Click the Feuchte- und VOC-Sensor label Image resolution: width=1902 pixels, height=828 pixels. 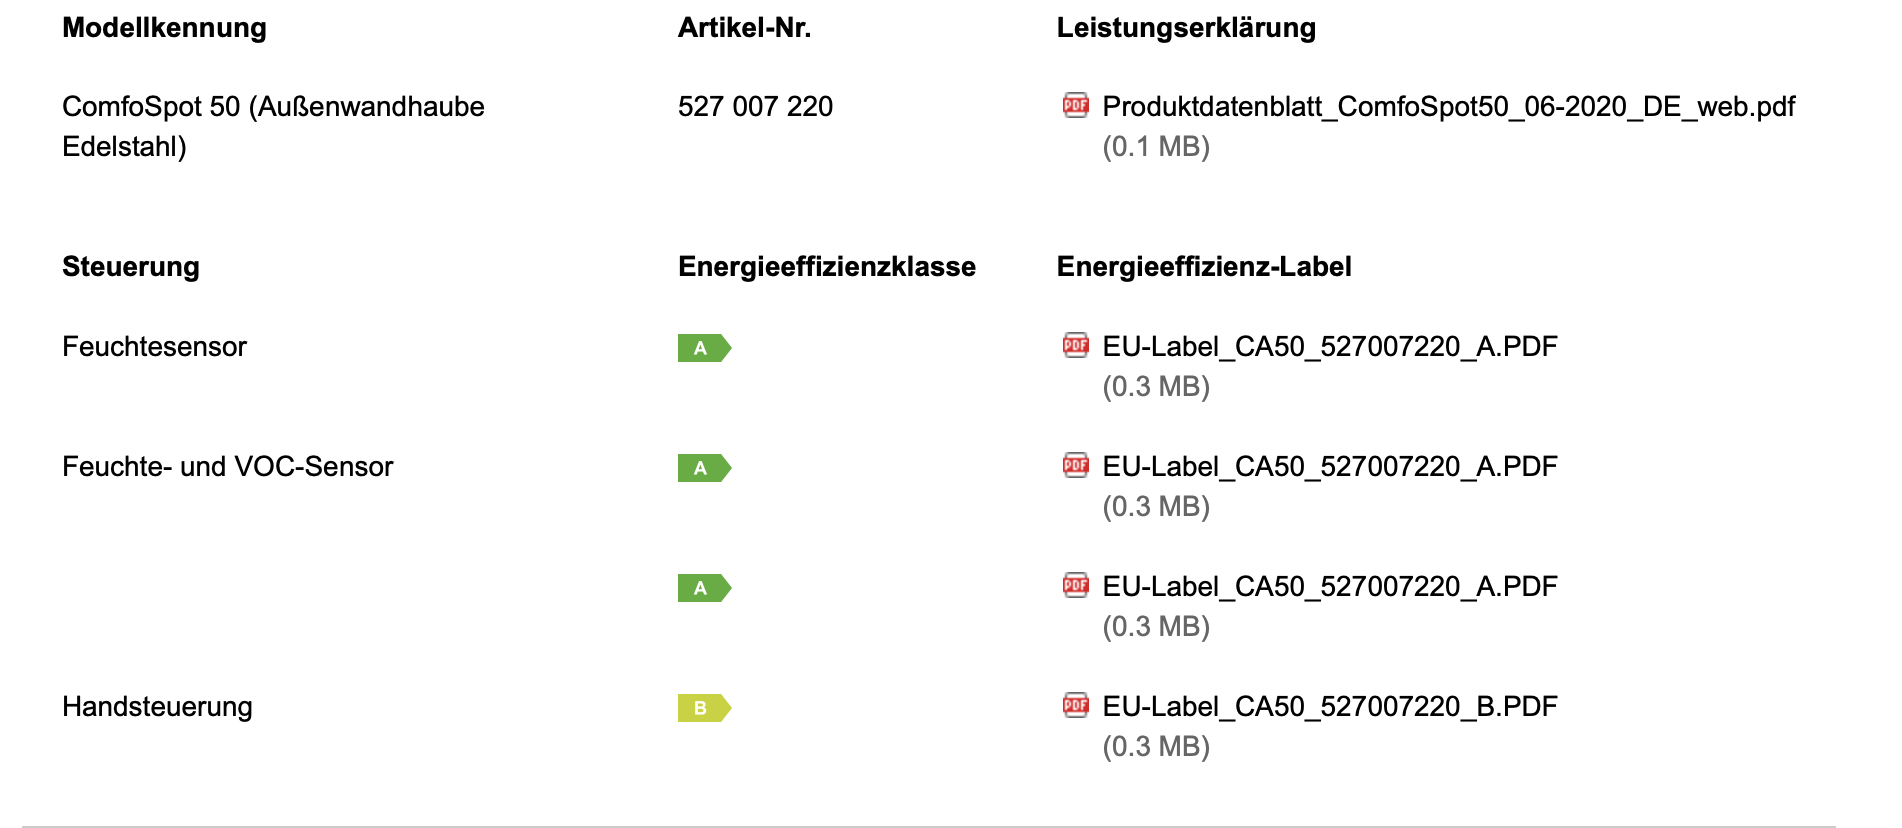click(x=228, y=466)
